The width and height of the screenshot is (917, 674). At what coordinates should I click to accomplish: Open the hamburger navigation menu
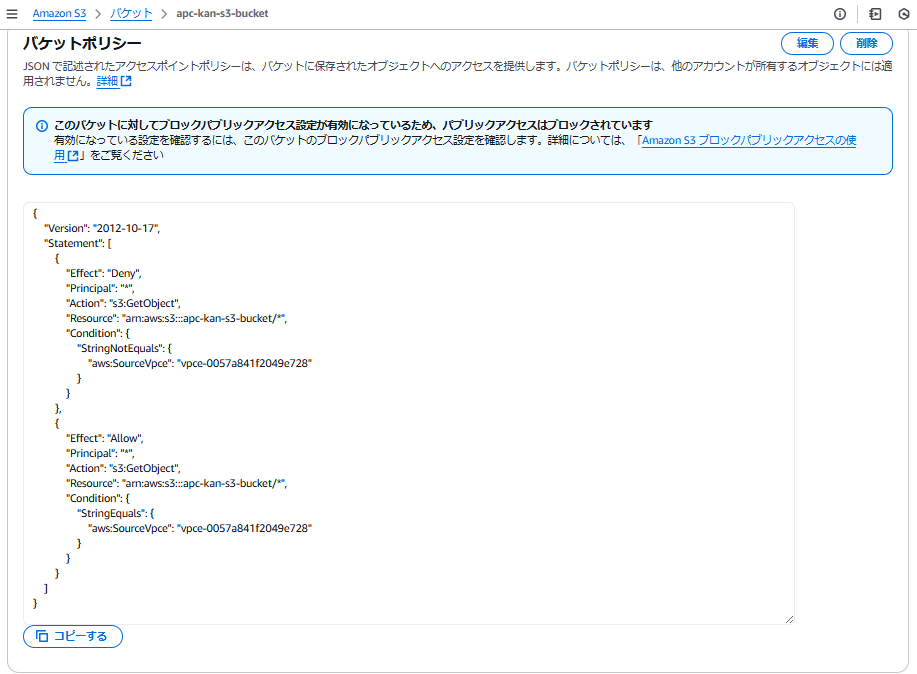[12, 13]
